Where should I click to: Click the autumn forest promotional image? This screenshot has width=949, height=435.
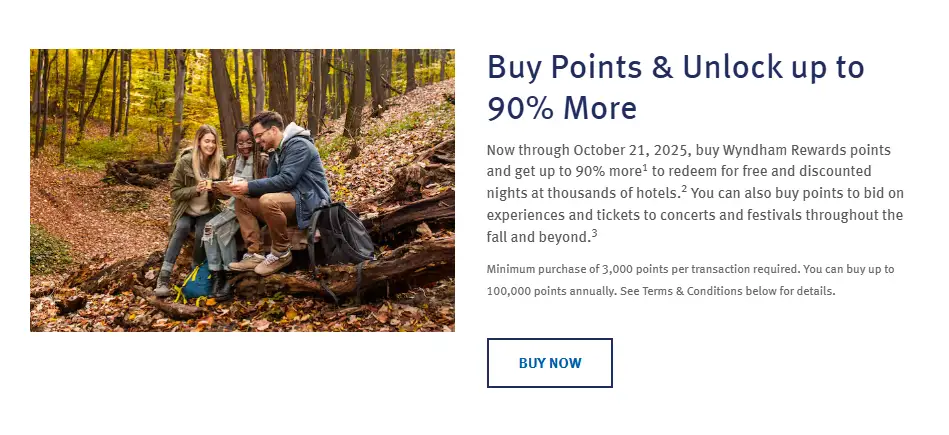[x=242, y=190]
